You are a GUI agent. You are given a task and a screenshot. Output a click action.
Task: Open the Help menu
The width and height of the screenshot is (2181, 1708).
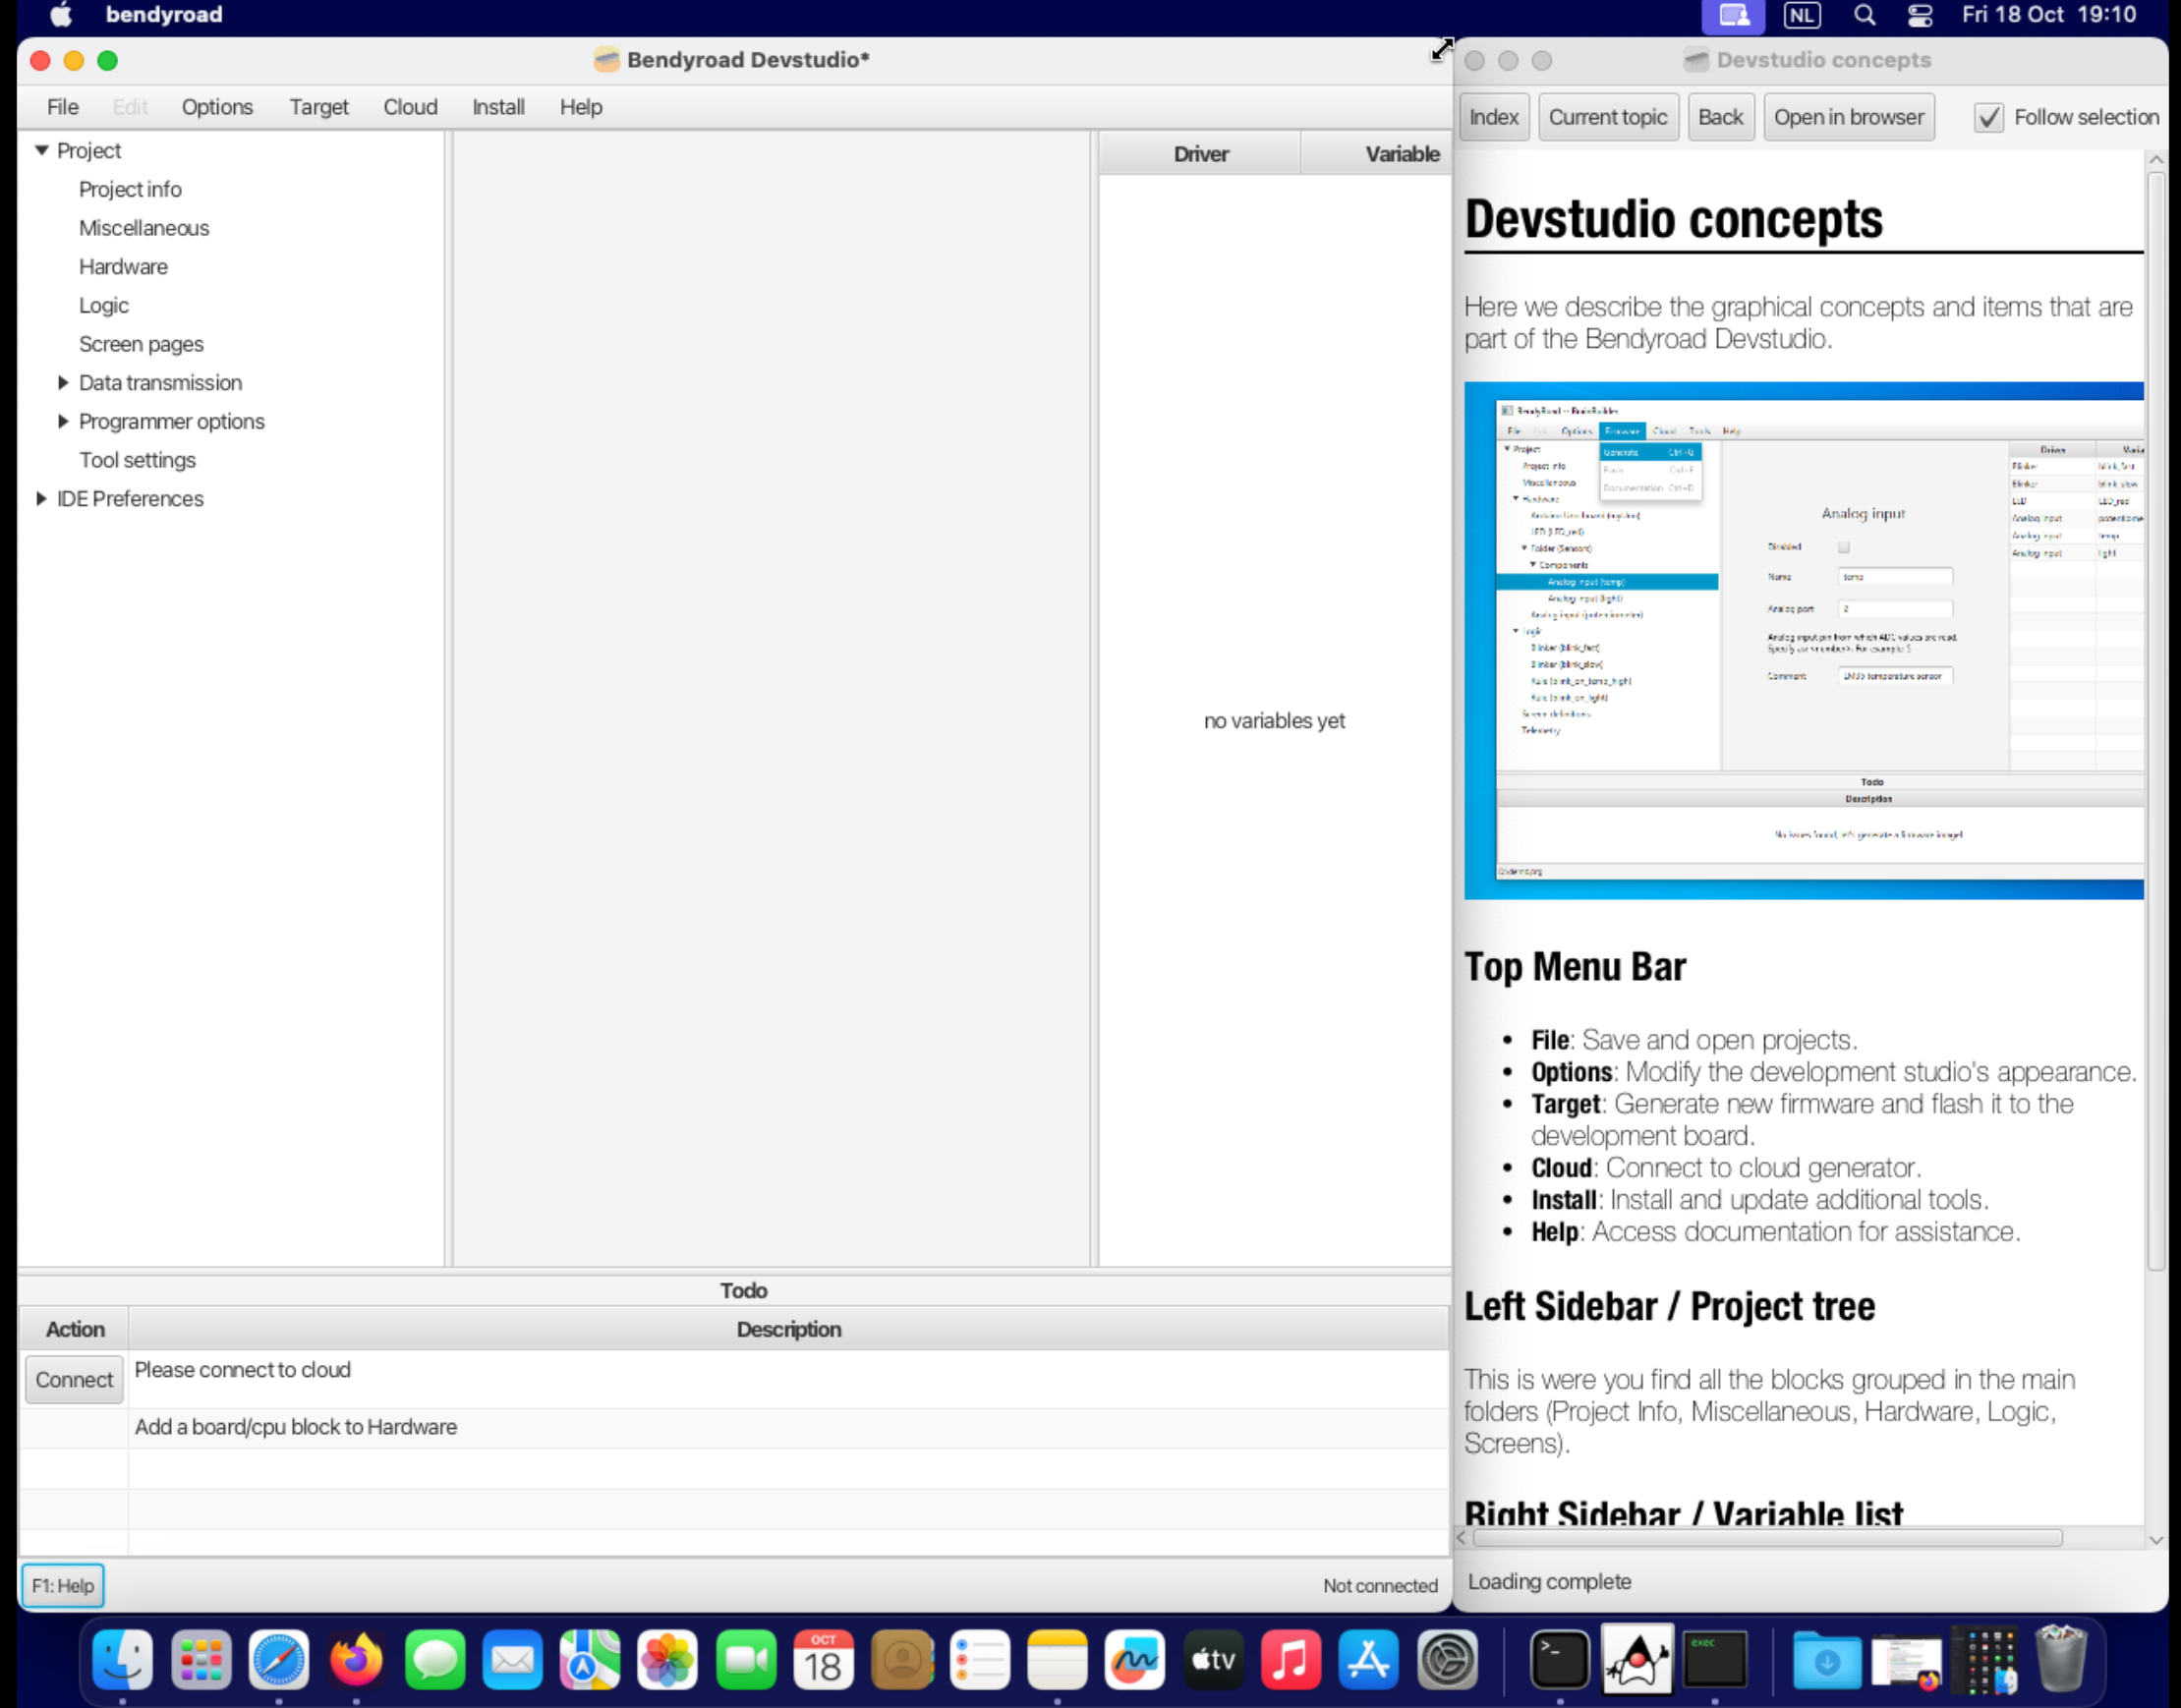tap(581, 107)
